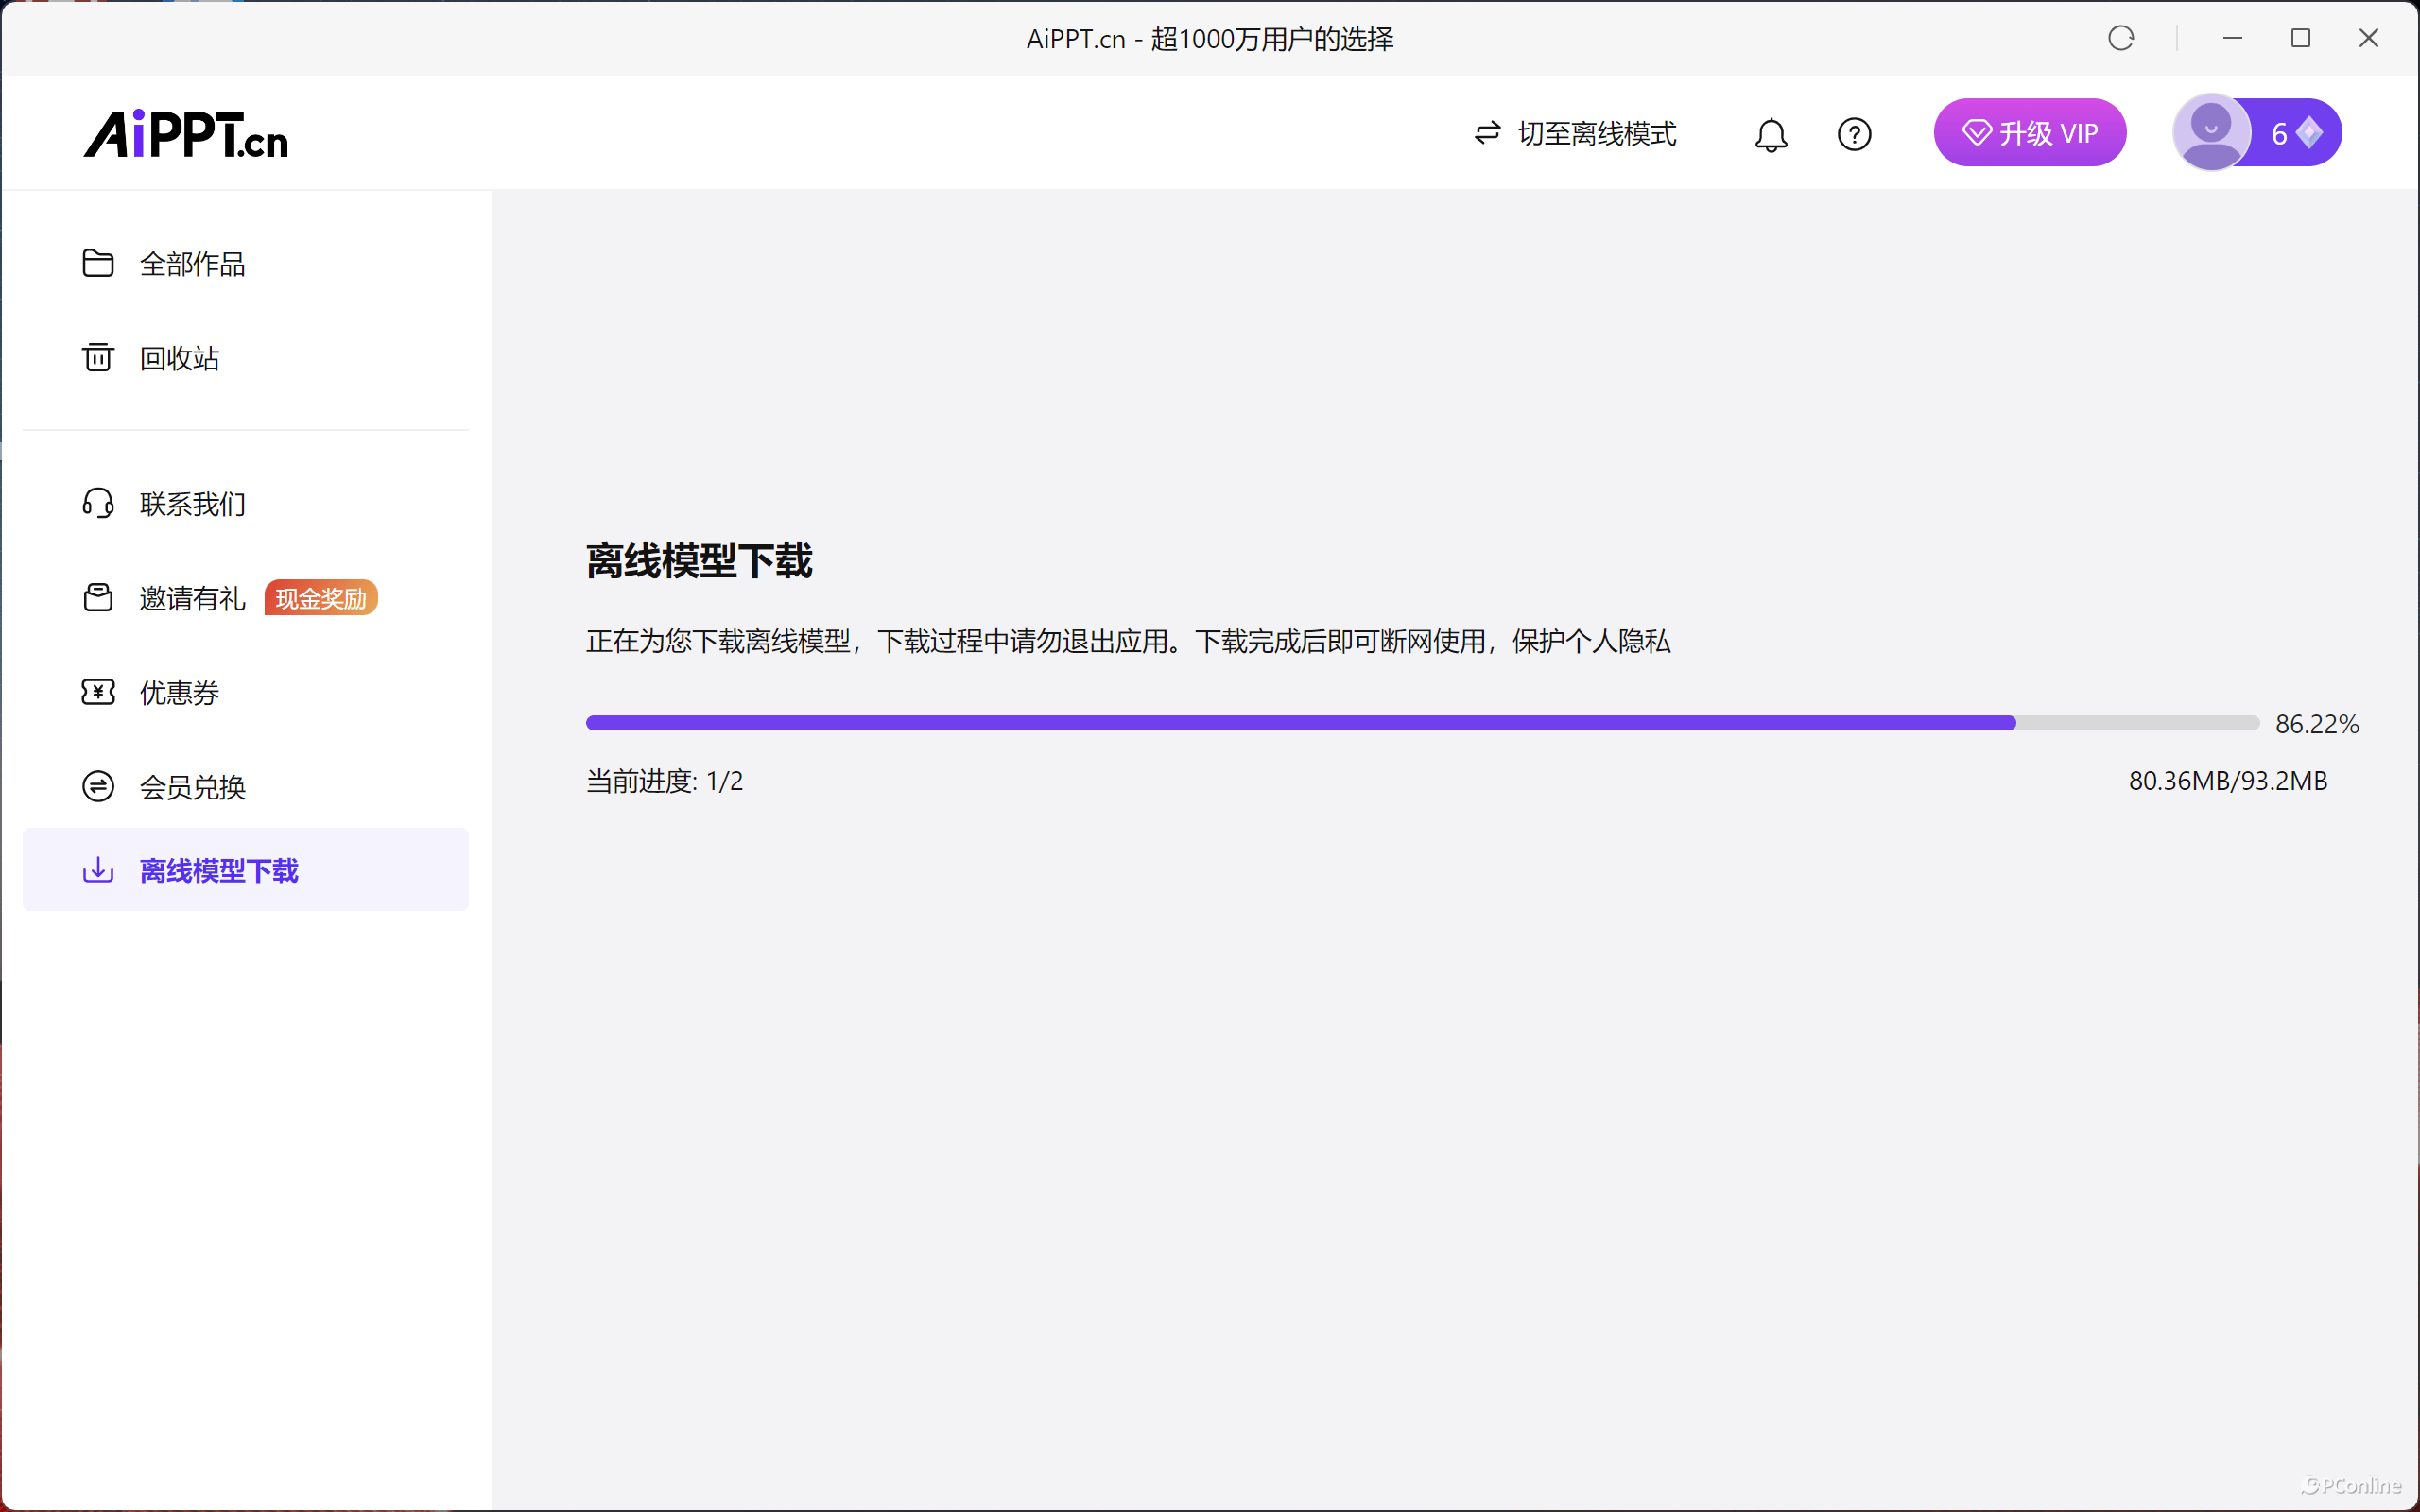Click the purple download progress bar
2420x1512 pixels.
1300,723
